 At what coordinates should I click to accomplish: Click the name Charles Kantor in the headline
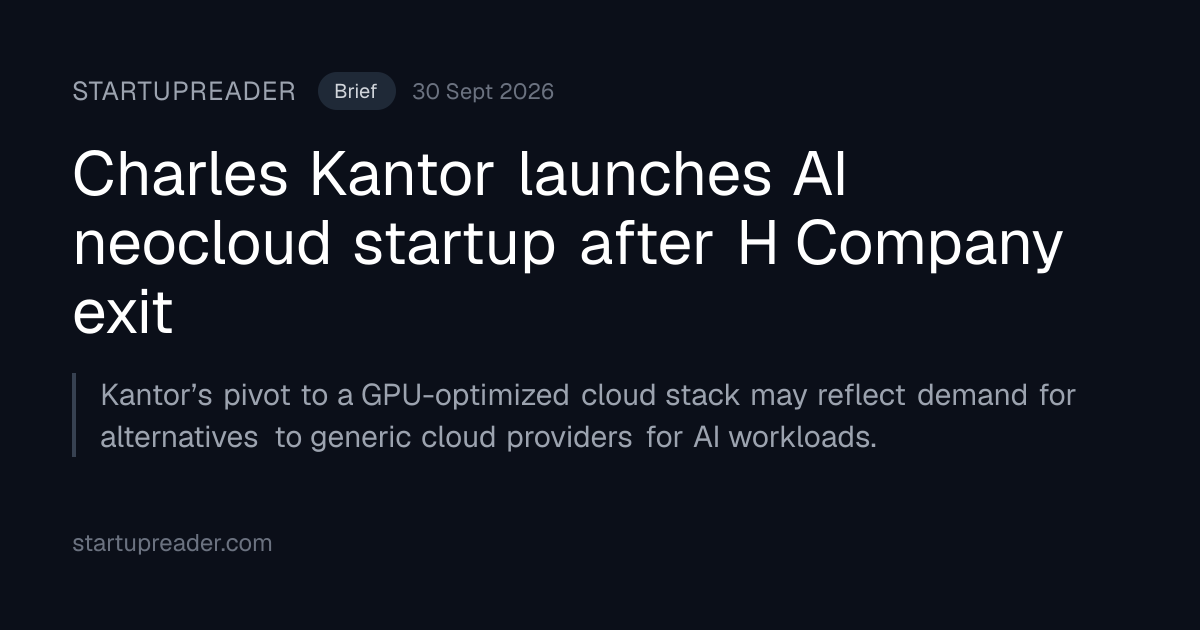coord(284,176)
